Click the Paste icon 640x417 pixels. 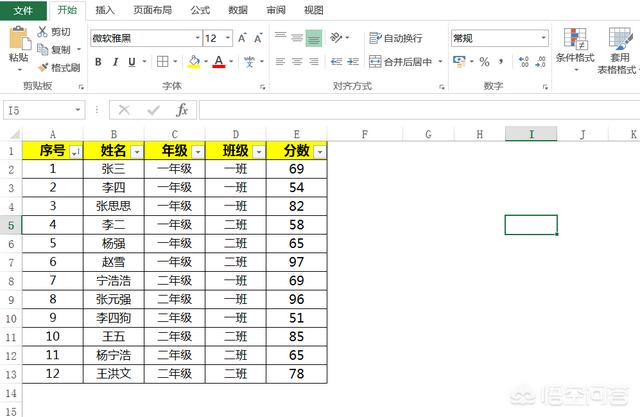[19, 39]
